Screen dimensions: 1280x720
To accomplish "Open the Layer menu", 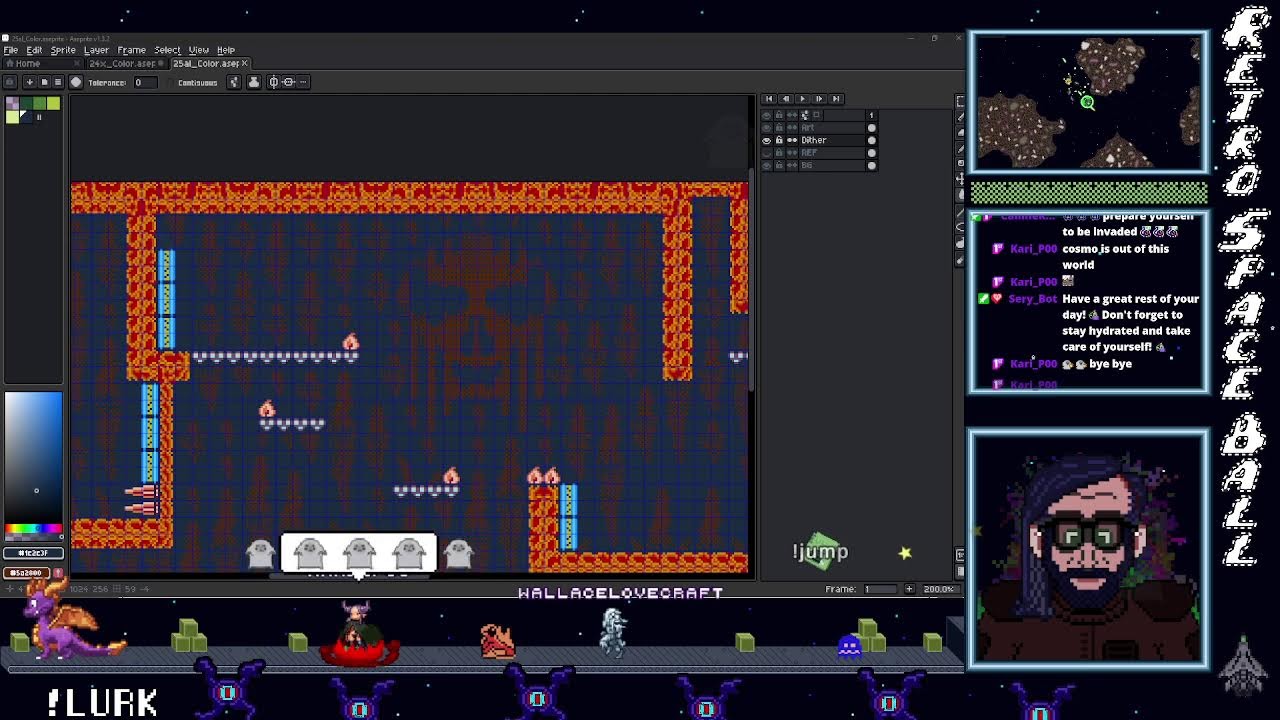I will point(96,50).
